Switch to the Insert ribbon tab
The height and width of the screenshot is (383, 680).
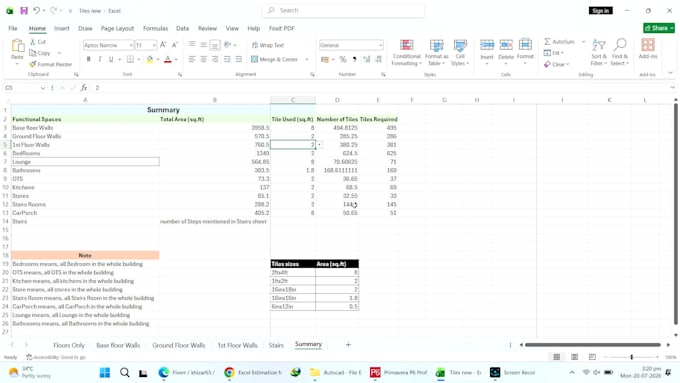point(62,28)
